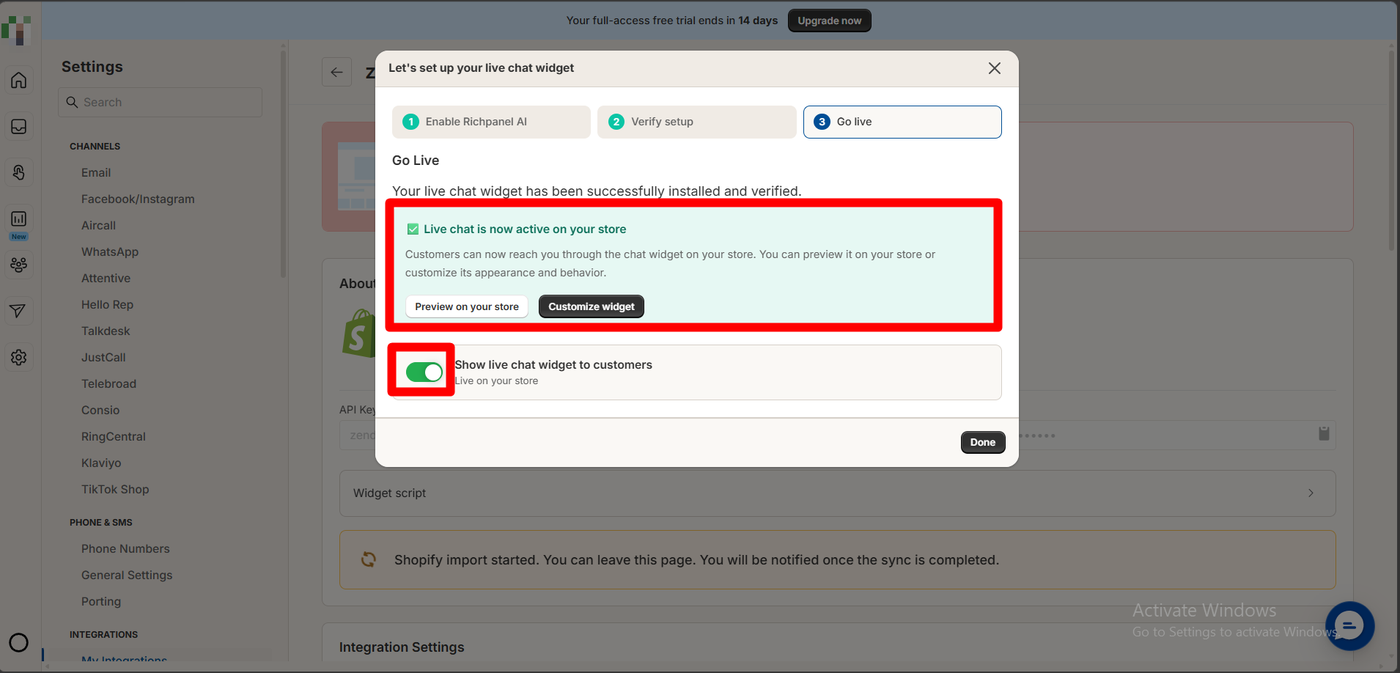Click Preview on your store button
1400x673 pixels.
coord(467,307)
